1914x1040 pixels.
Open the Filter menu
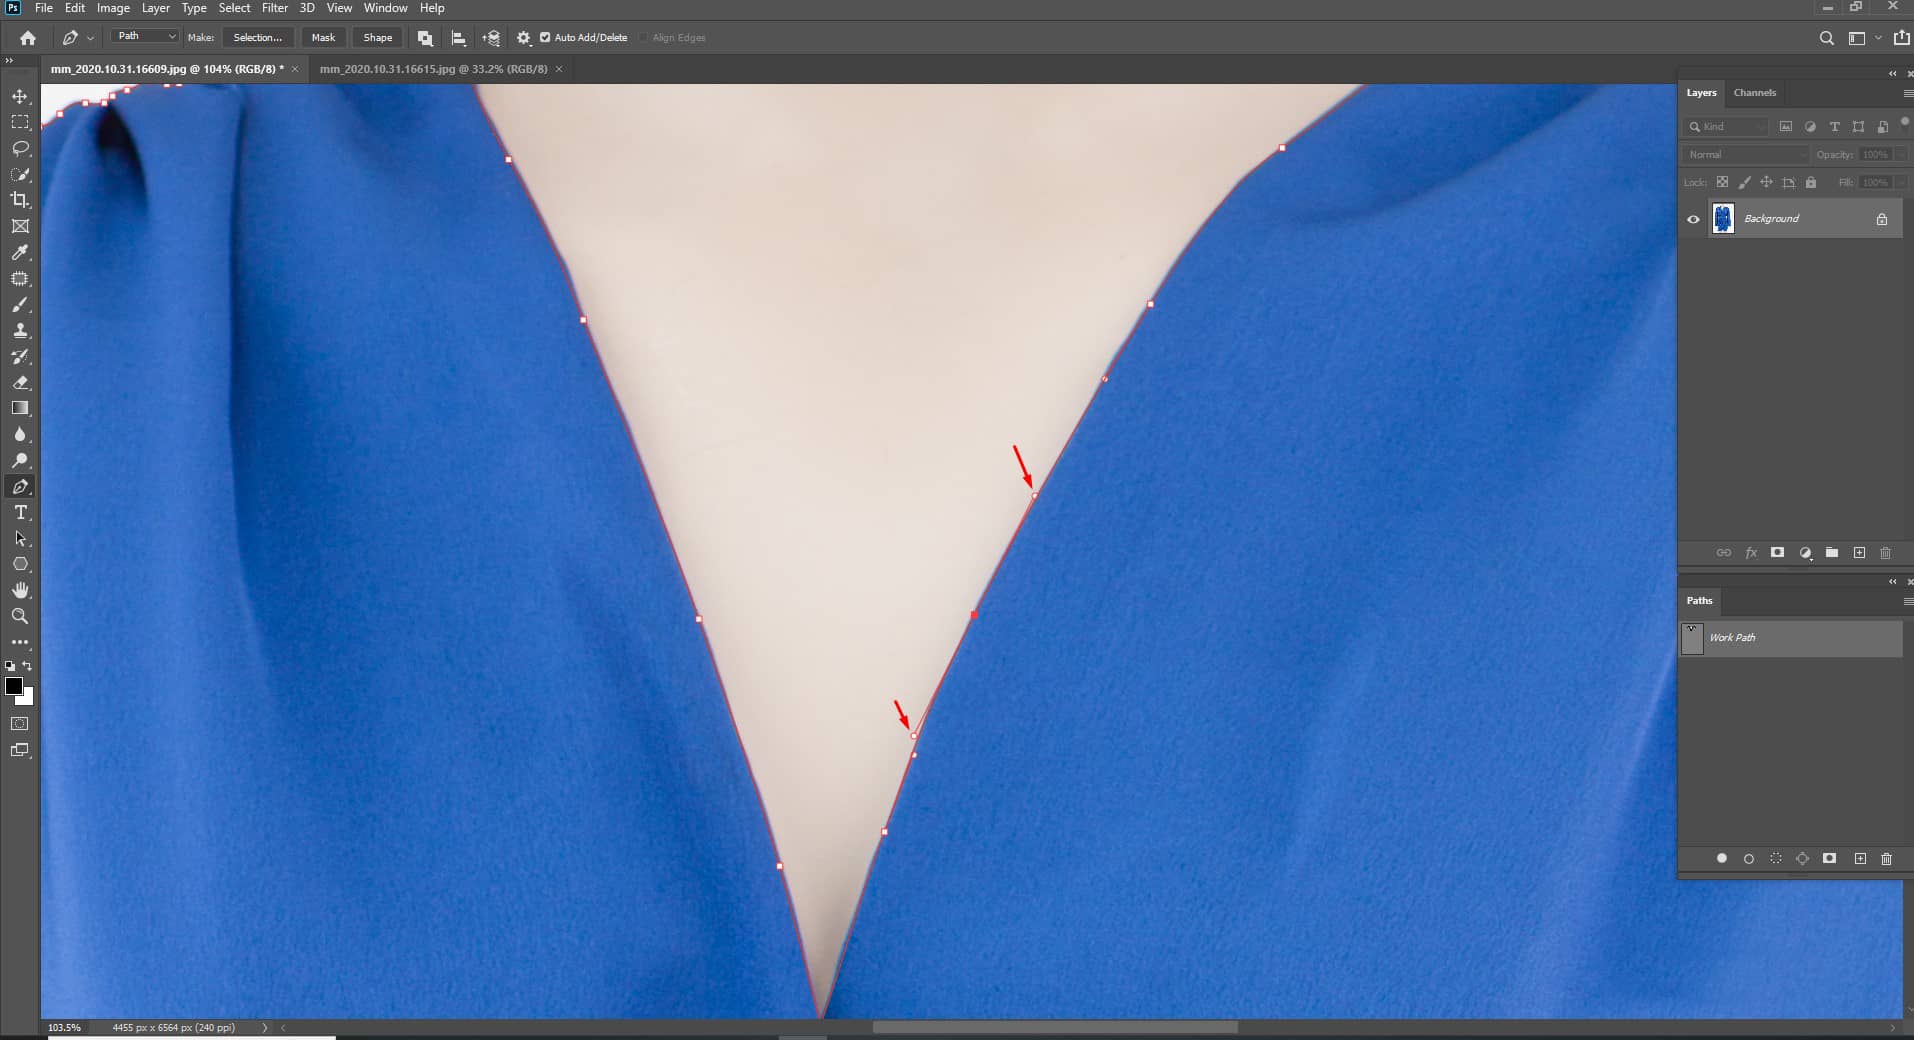click(274, 7)
